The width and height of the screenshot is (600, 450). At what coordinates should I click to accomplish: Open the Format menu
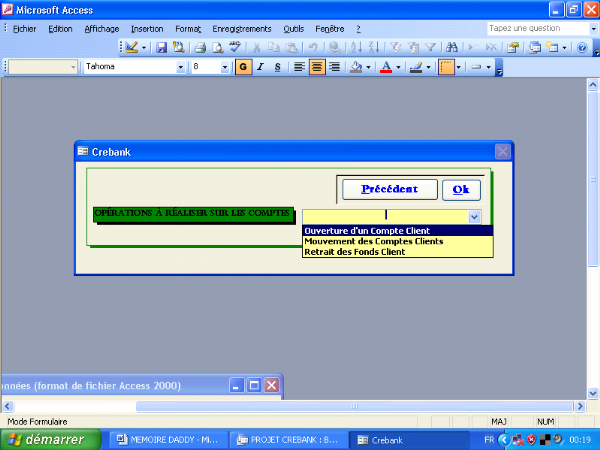click(188, 29)
